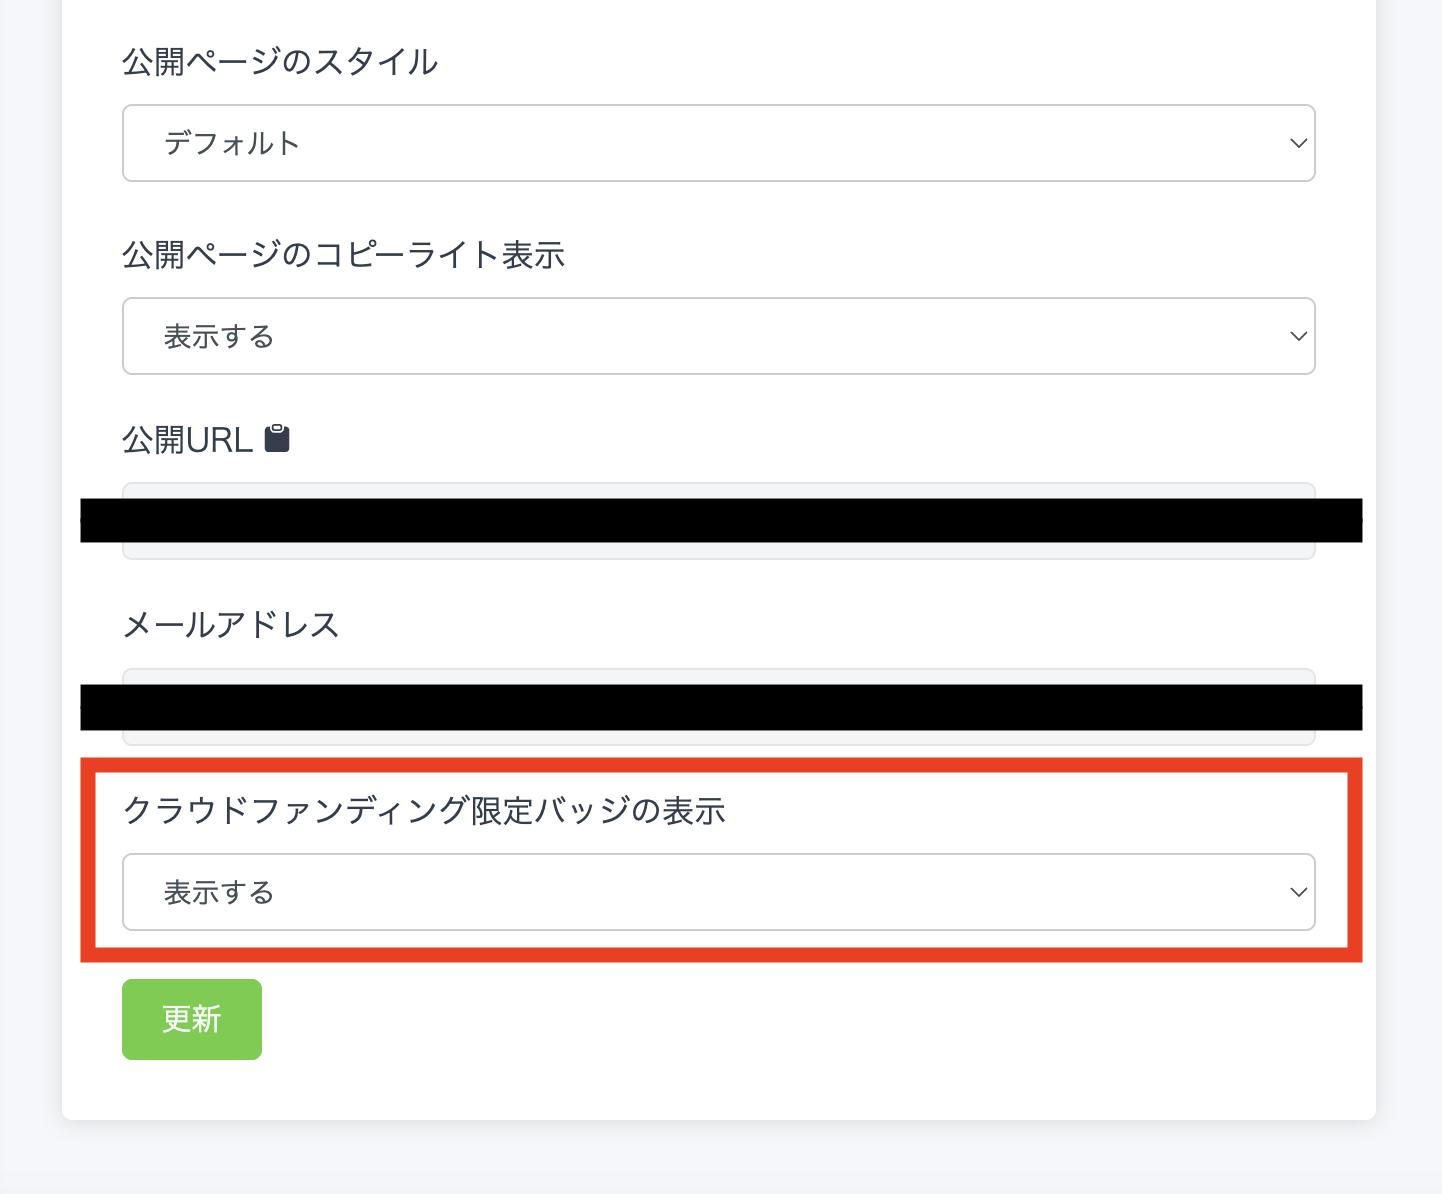Click the 公開URL label text
The width and height of the screenshot is (1442, 1194).
(187, 440)
